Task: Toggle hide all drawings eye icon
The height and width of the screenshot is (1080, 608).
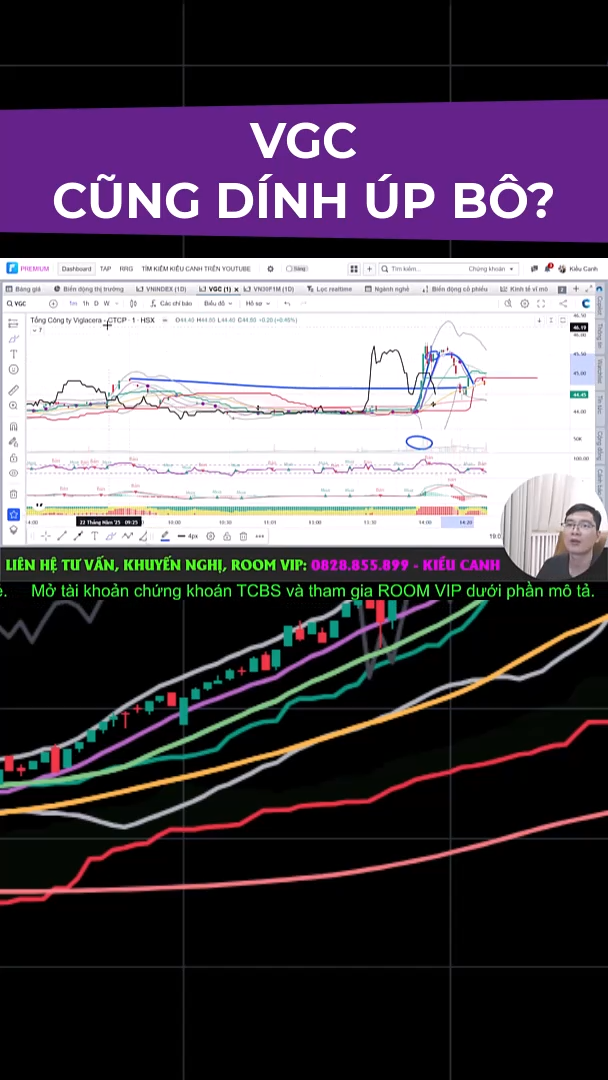Action: tap(13, 473)
